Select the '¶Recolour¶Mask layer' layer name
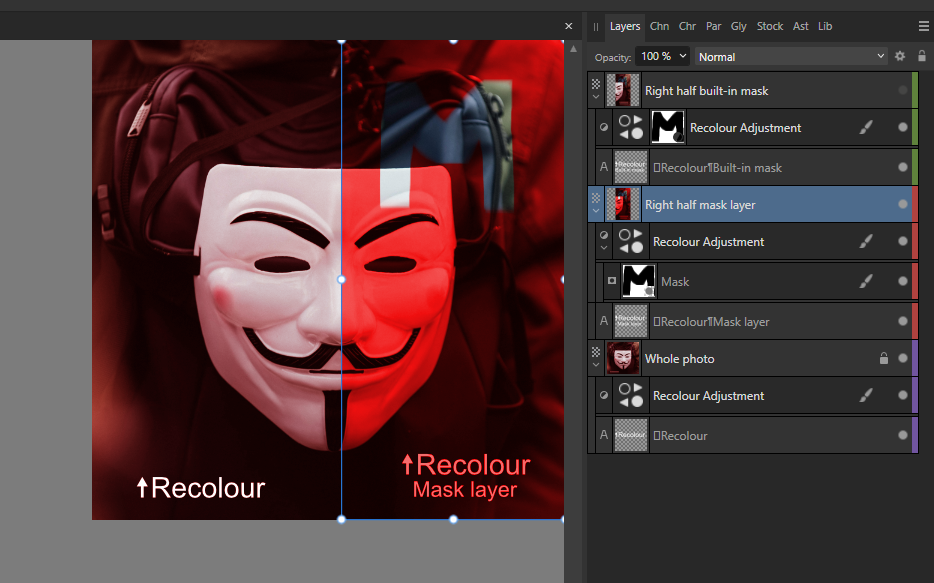934x583 pixels. [711, 322]
